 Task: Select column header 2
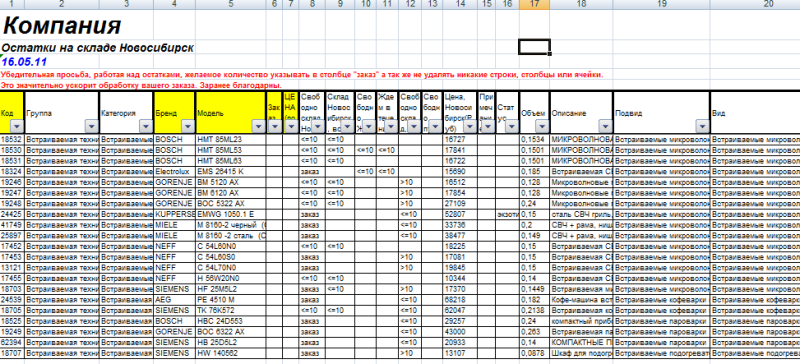click(61, 4)
